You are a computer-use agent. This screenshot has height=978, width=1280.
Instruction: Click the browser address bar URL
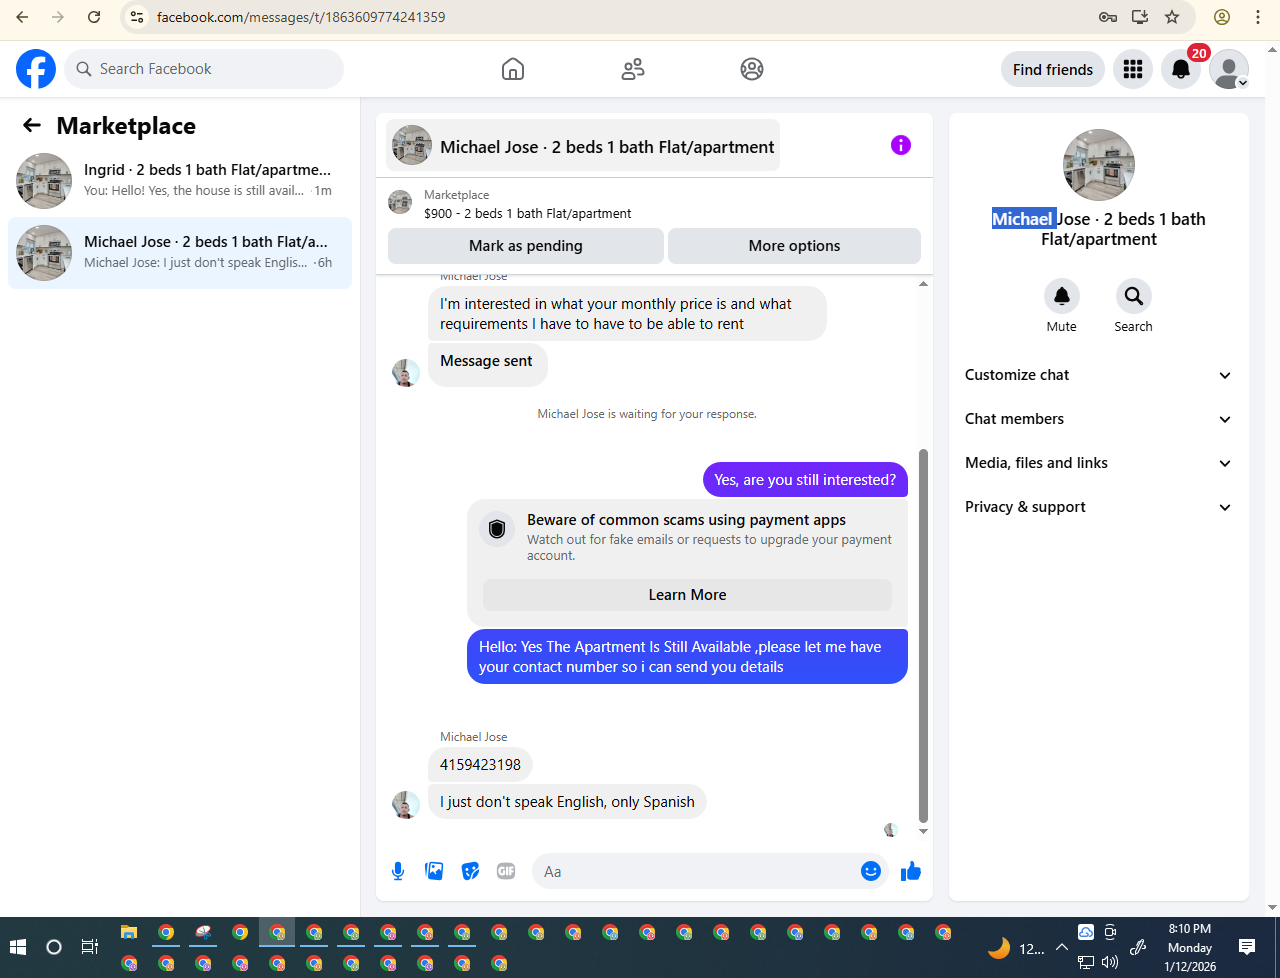[301, 17]
